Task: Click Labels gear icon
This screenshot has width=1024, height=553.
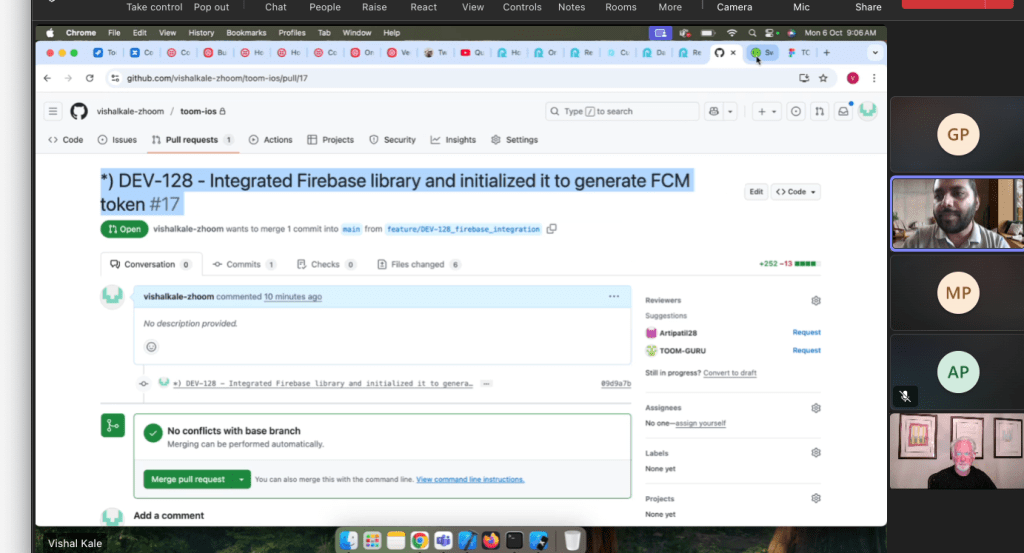Action: (816, 453)
